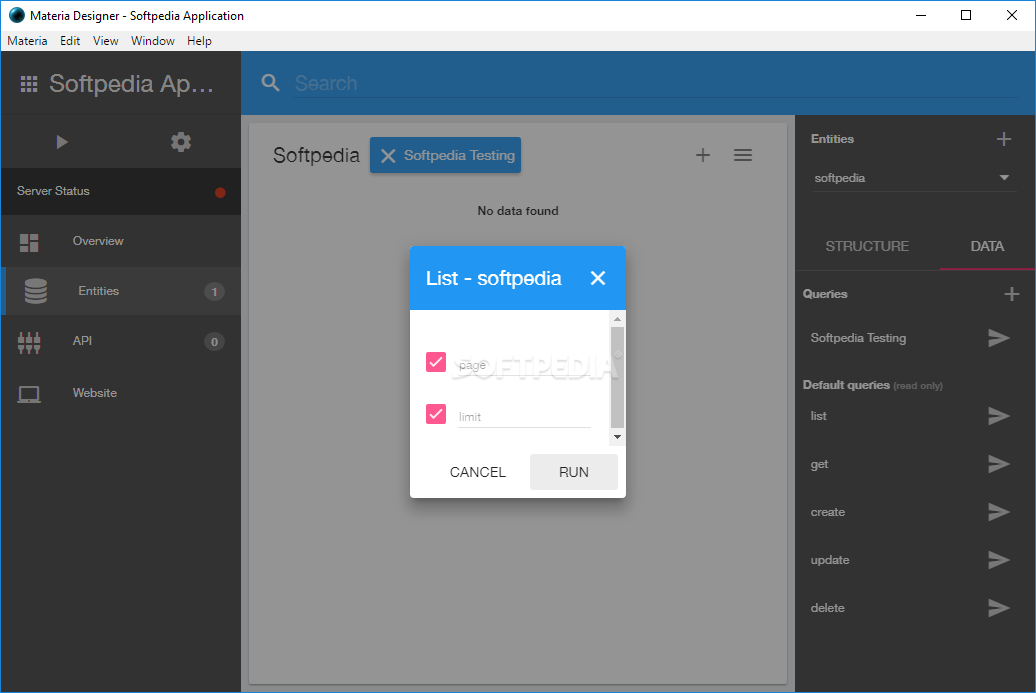Click the Softpedia Testing chip label
The width and height of the screenshot is (1036, 693).
[459, 155]
